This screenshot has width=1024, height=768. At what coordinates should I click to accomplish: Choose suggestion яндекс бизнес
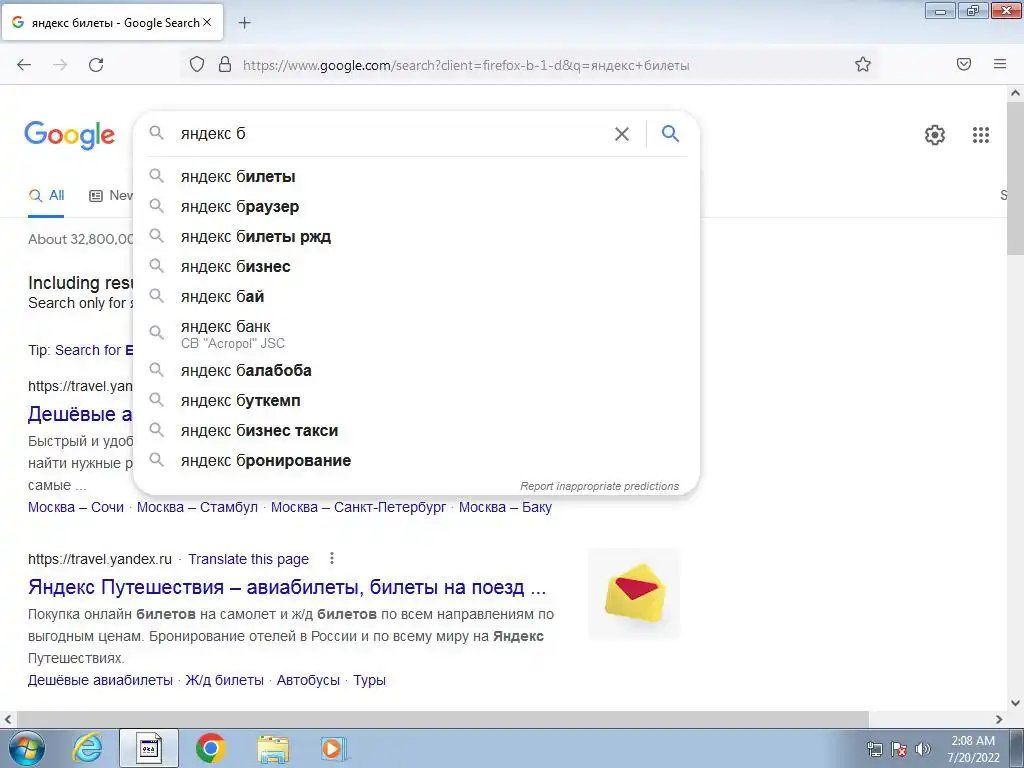click(417, 266)
